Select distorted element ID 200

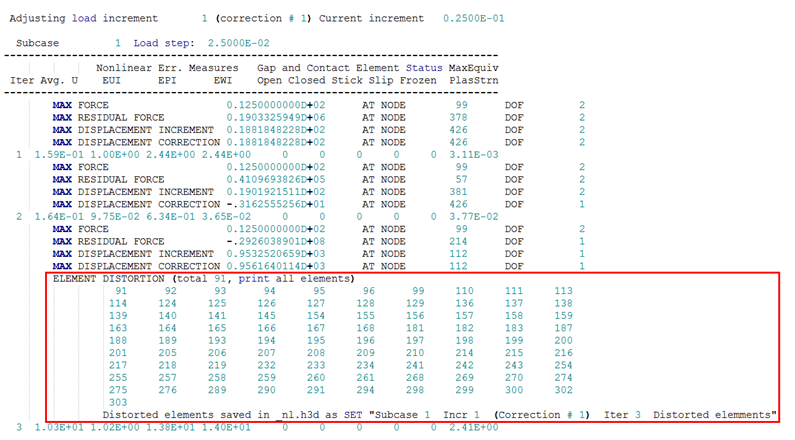pos(563,341)
